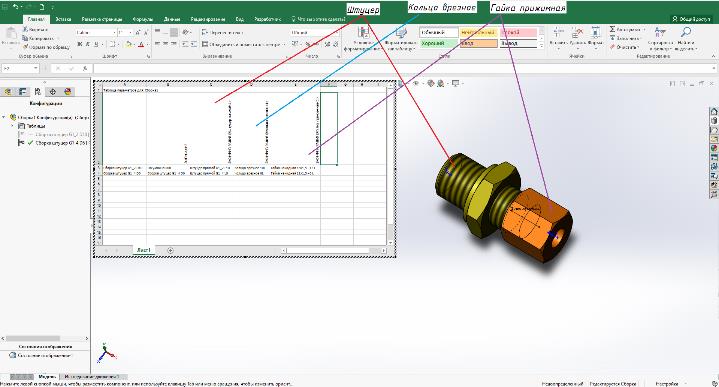Click the text orientation icon
719x387 pixels.
tap(186, 33)
